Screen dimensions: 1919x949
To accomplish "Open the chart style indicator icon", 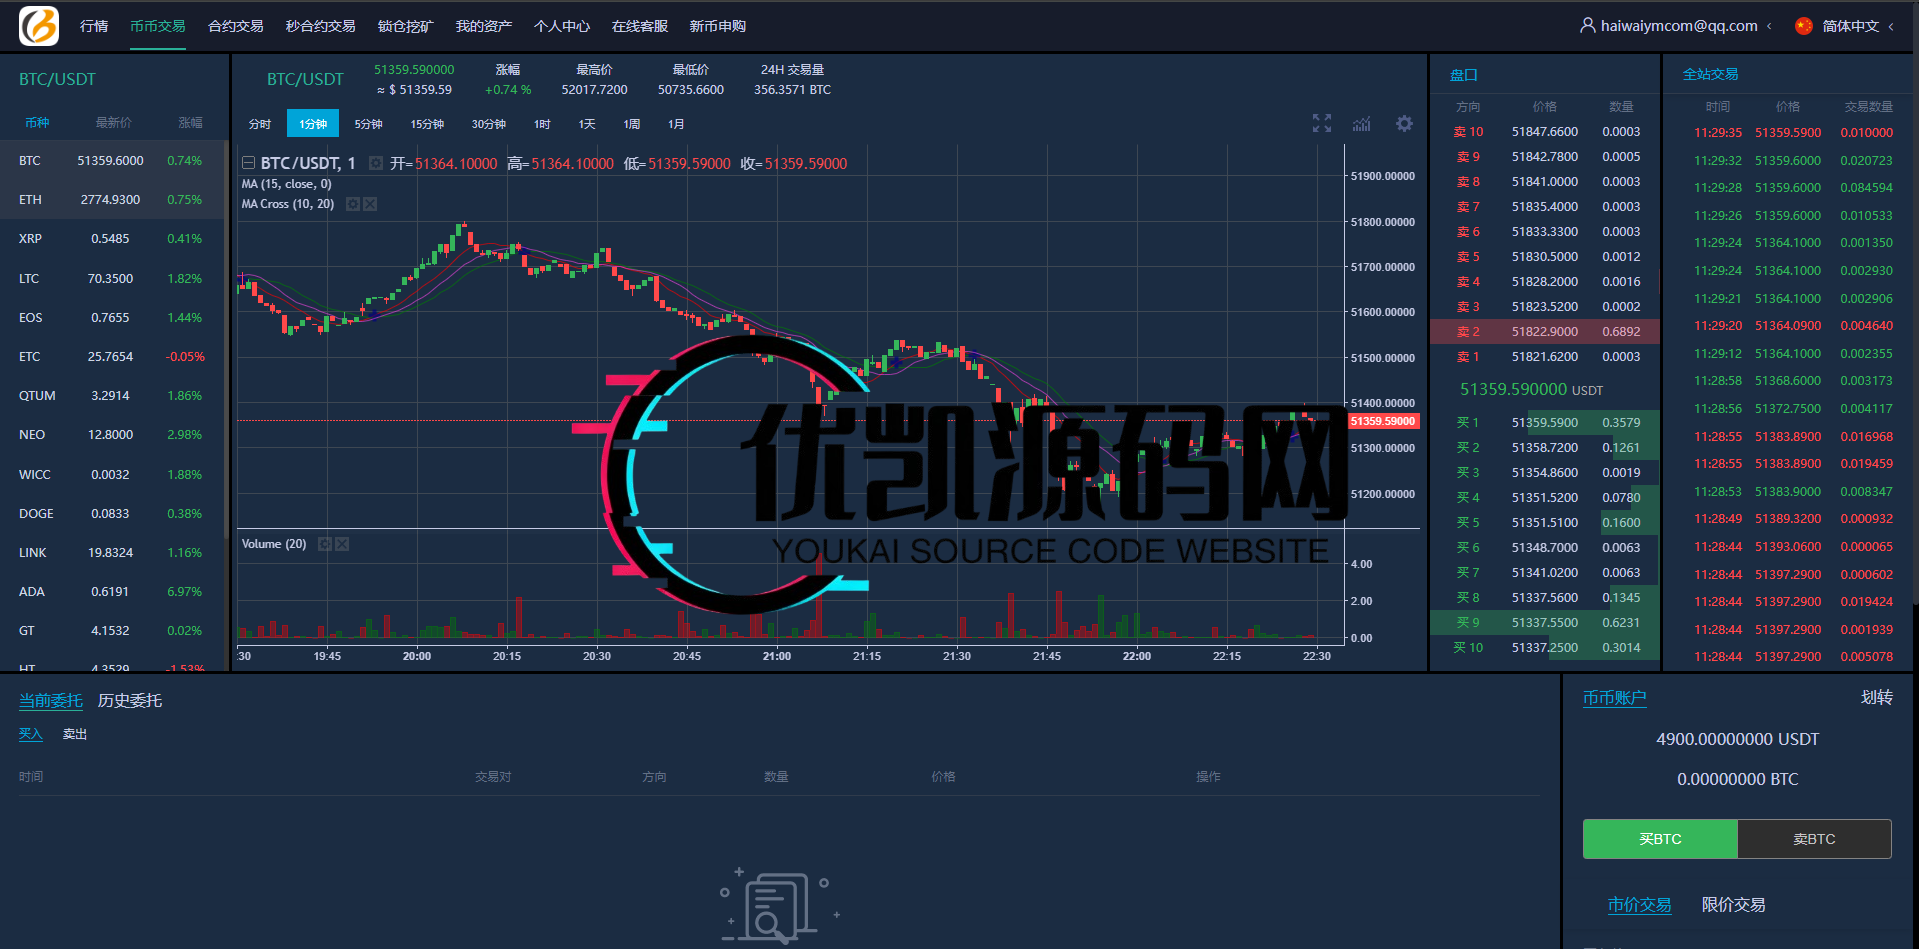I will coord(1361,123).
